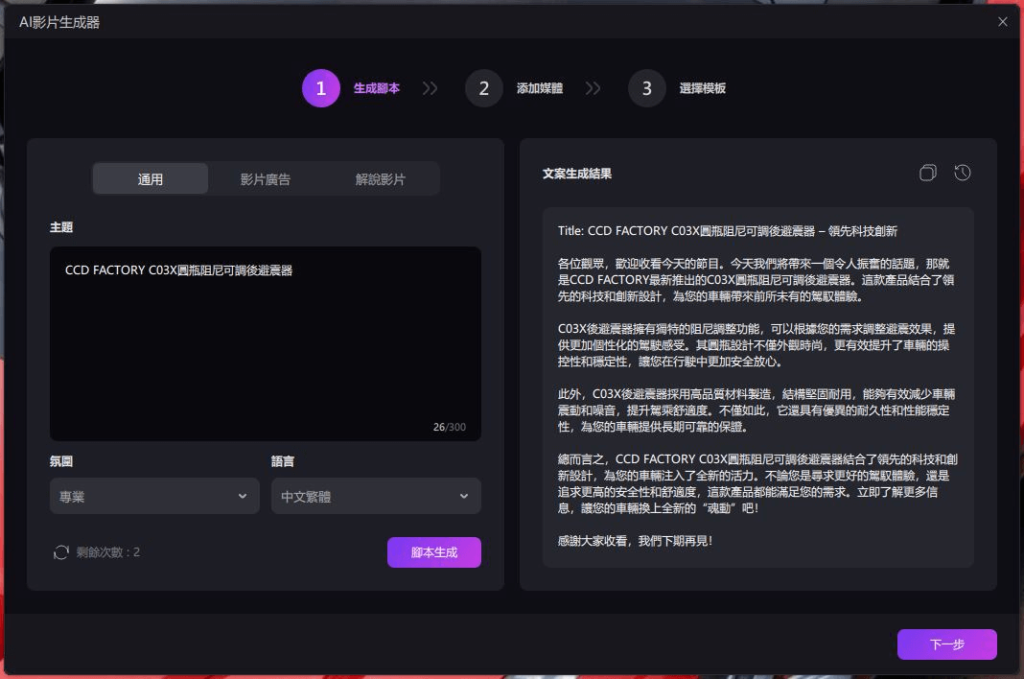Image resolution: width=1024 pixels, height=679 pixels.
Task: Click the 26/300 character count
Action: 449,427
